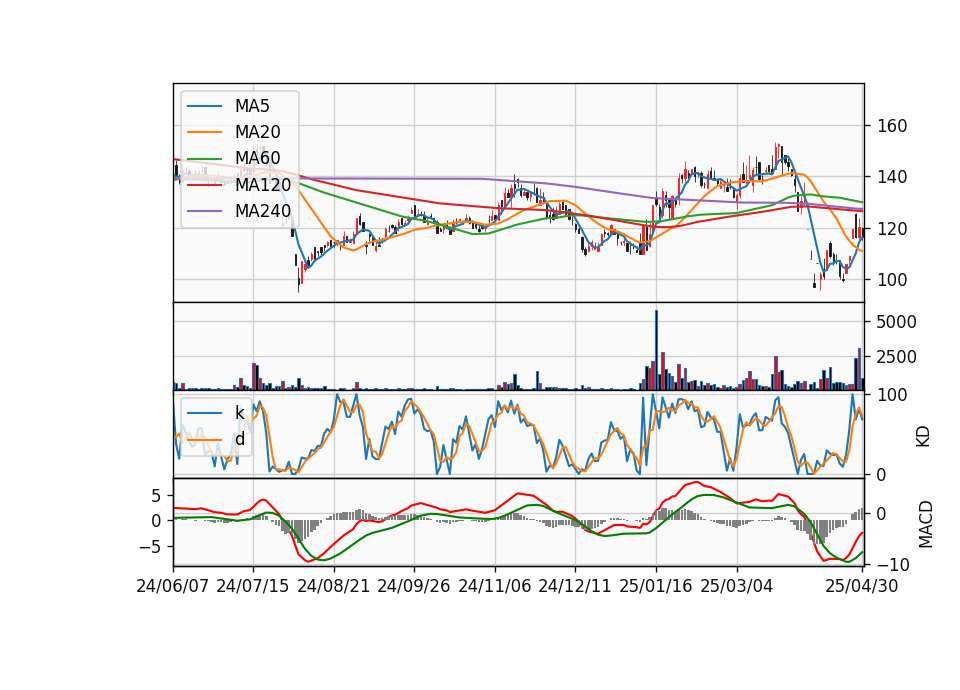The height and width of the screenshot is (690, 960).
Task: Click the 140 price axis label
Action: tap(892, 178)
